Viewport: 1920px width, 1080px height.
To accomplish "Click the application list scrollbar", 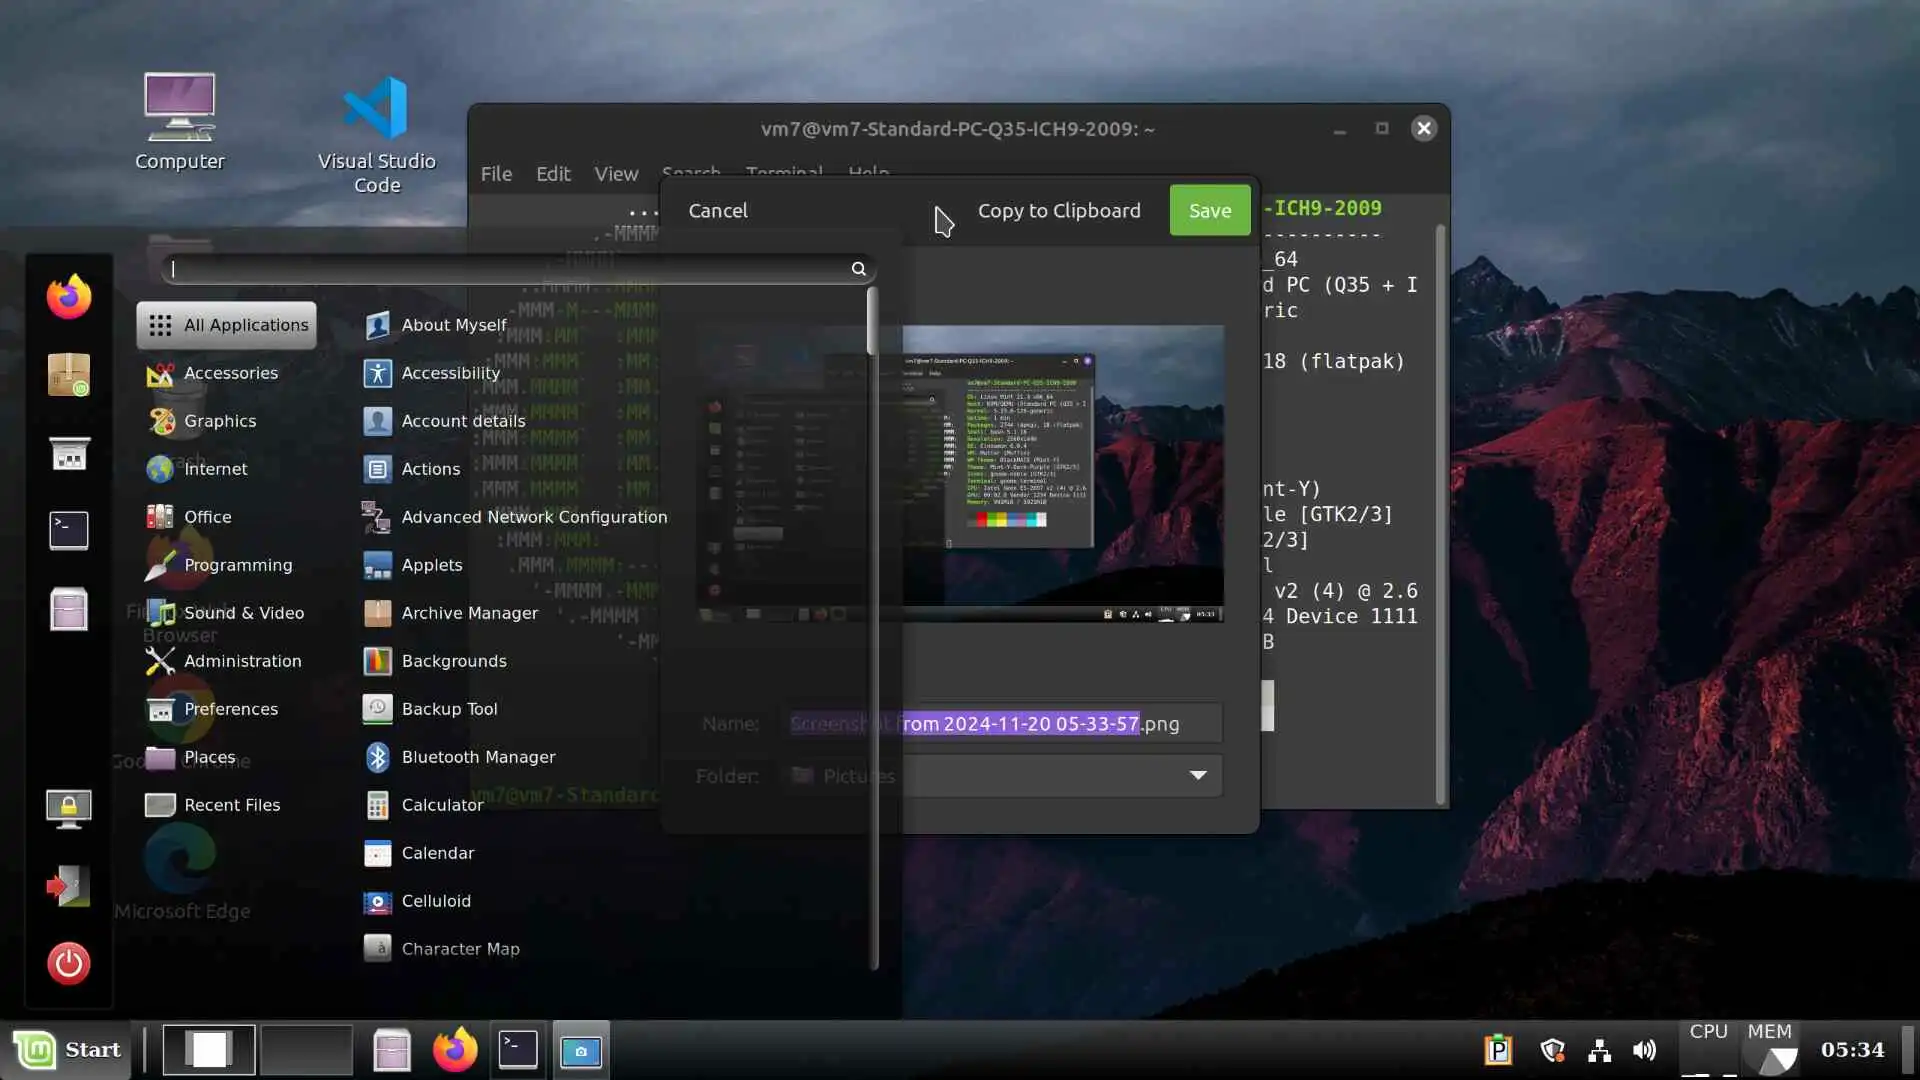I will point(872,322).
